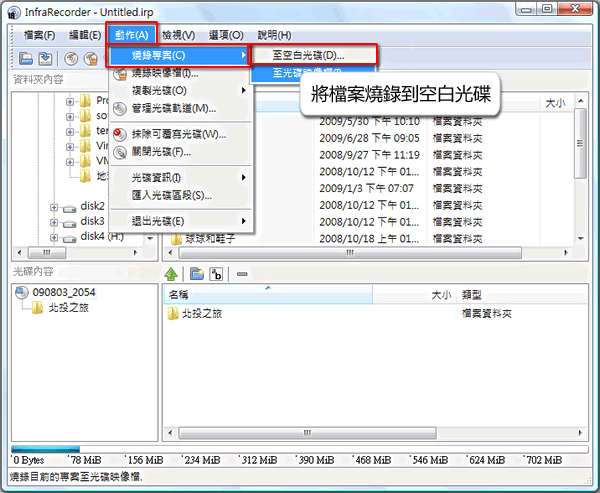
Task: Choose 抹除可覆寫光碟(W)... menu item
Action: tap(181, 134)
